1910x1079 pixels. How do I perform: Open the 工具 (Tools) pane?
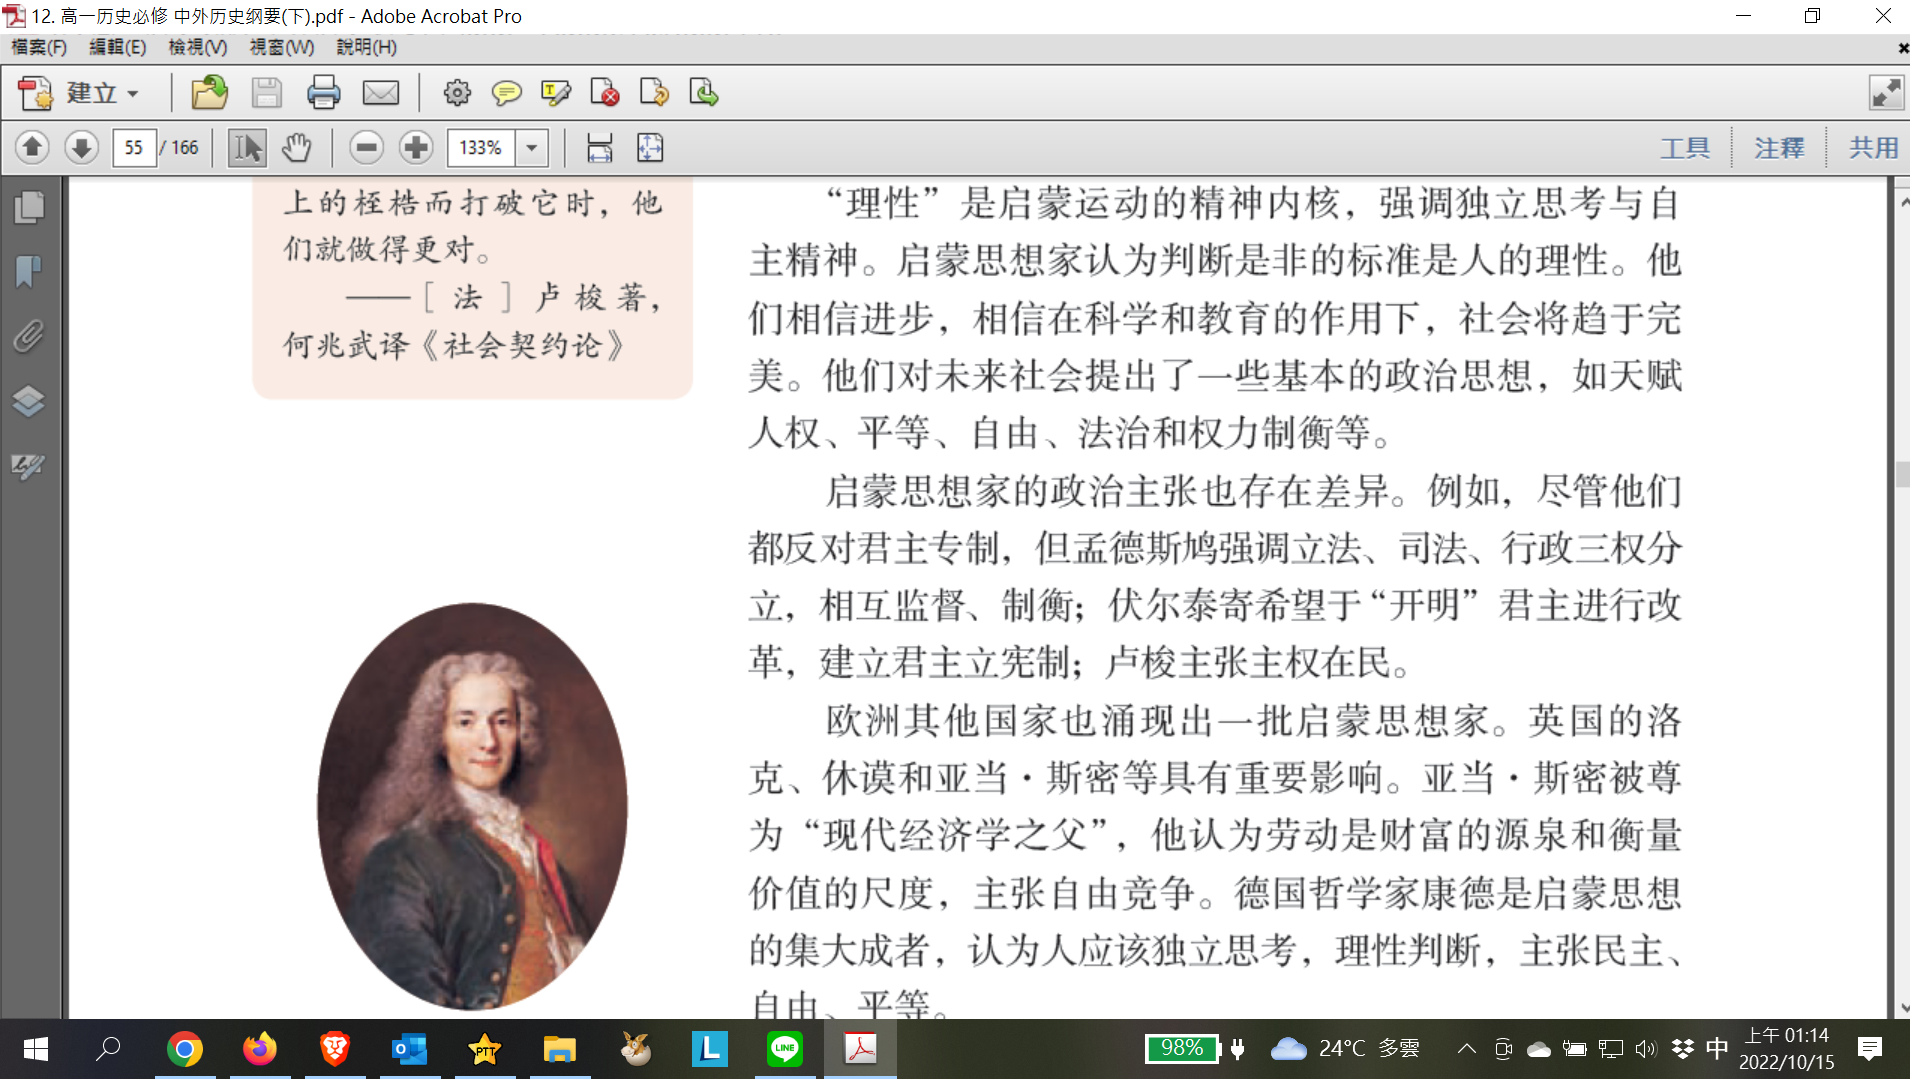click(x=1685, y=148)
